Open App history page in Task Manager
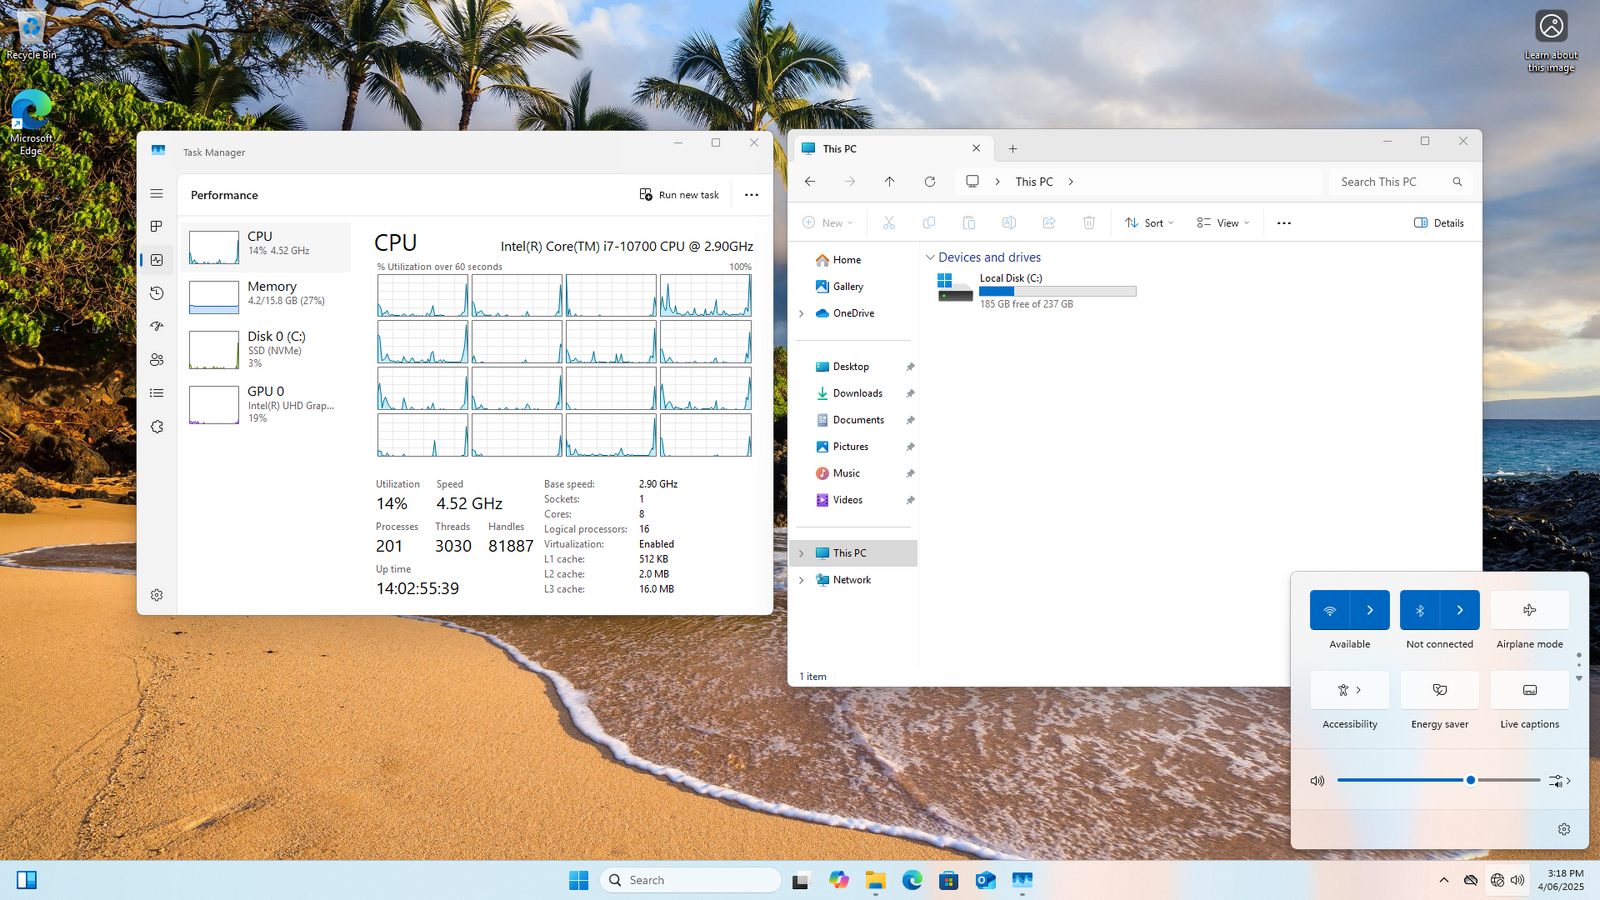Image resolution: width=1600 pixels, height=900 pixels. click(157, 293)
